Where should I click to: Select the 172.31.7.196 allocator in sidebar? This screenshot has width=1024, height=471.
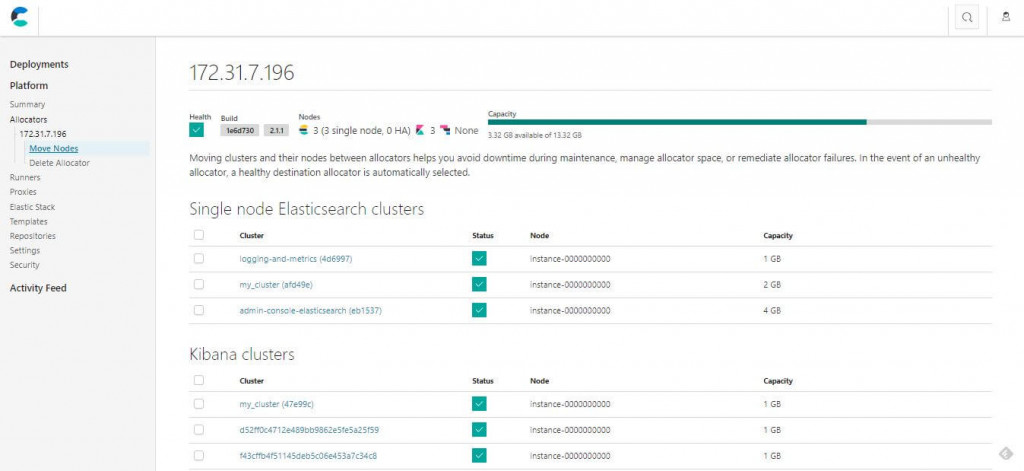(42, 134)
